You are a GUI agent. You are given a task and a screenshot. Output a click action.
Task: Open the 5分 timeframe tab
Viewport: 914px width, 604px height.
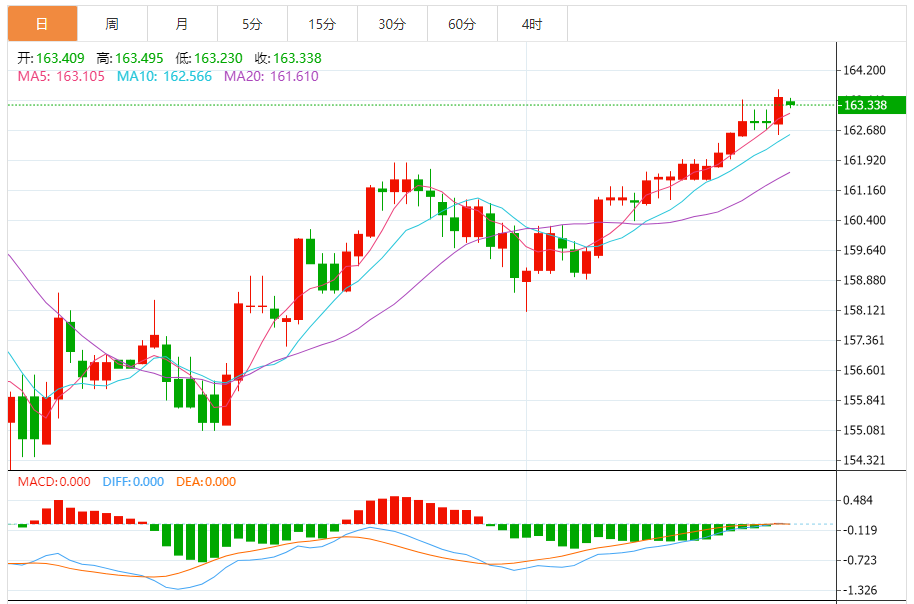[x=252, y=24]
